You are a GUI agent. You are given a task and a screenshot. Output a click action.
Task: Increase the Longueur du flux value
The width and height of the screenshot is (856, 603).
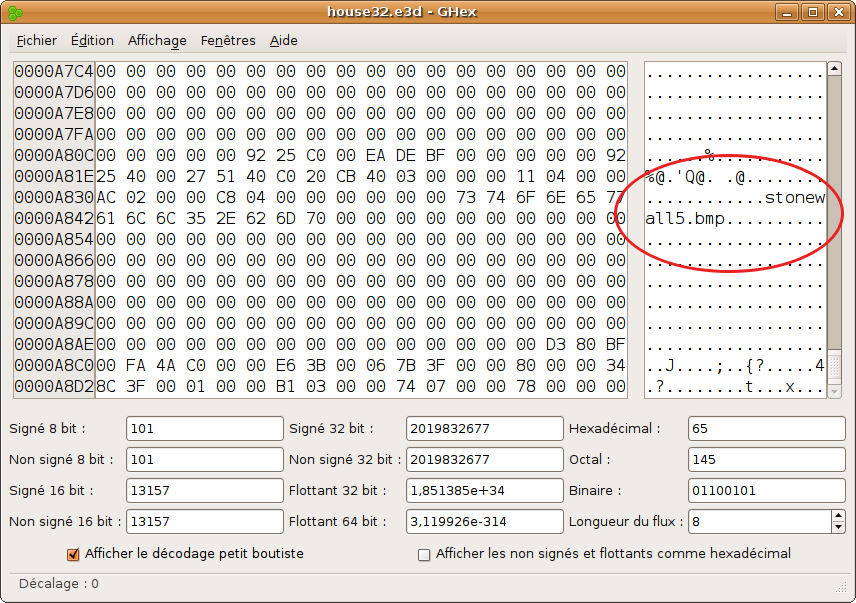pyautogui.click(x=839, y=516)
